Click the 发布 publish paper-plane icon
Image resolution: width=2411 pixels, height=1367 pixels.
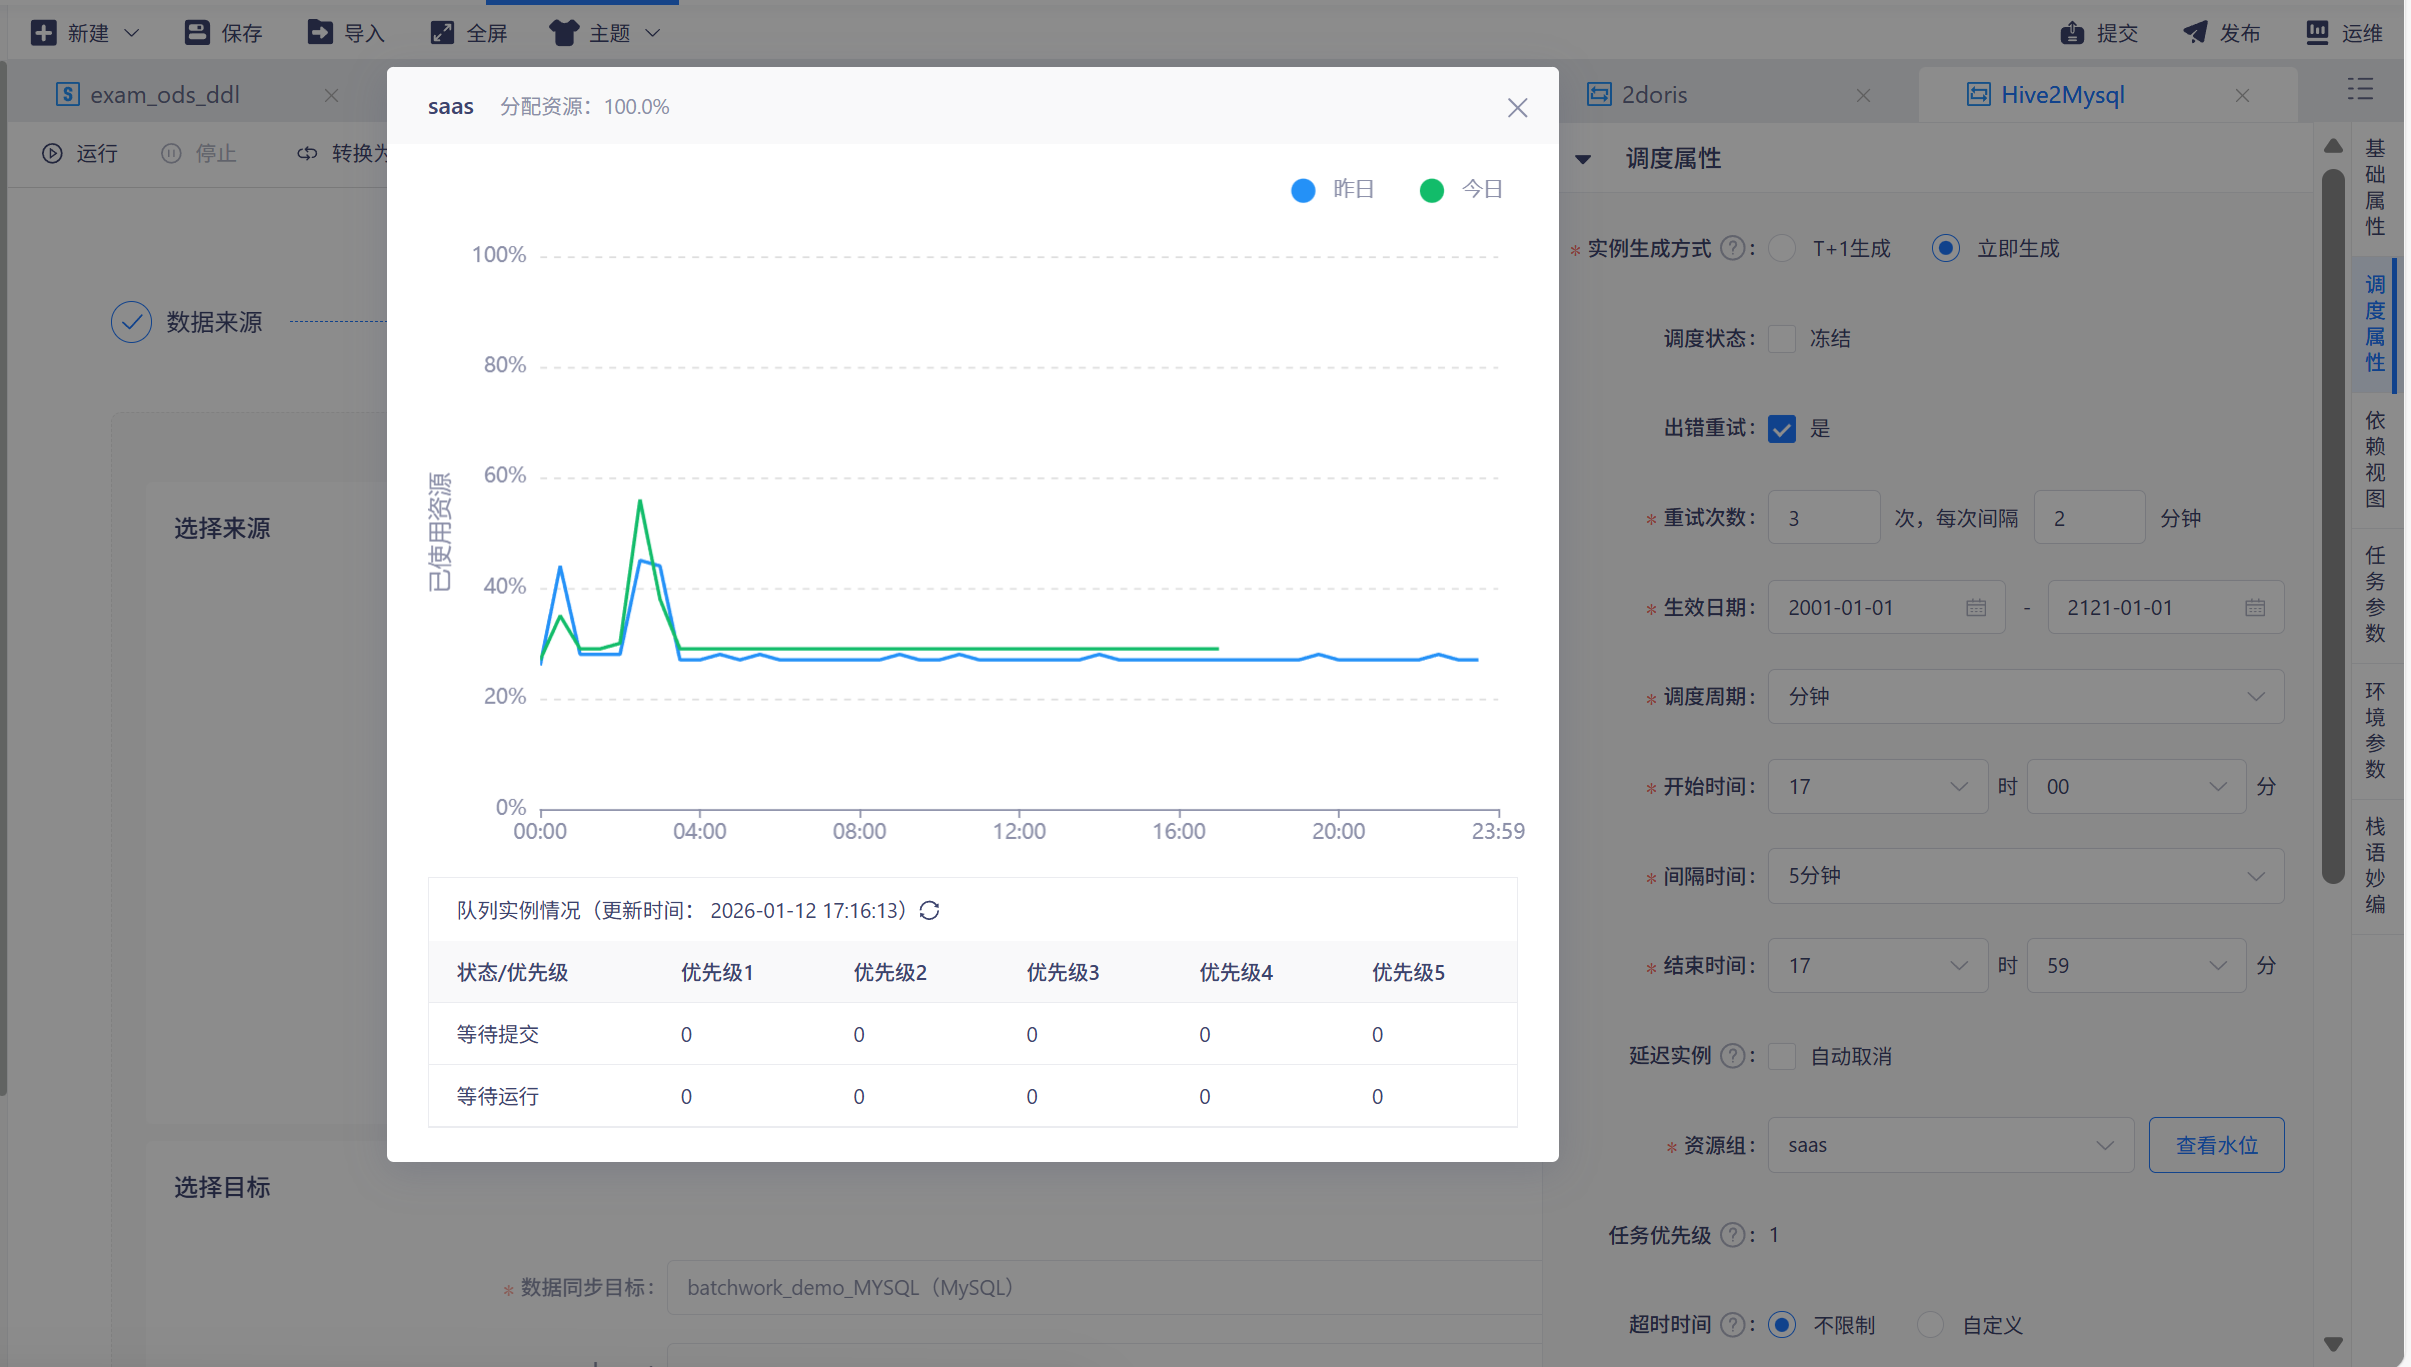(2195, 33)
